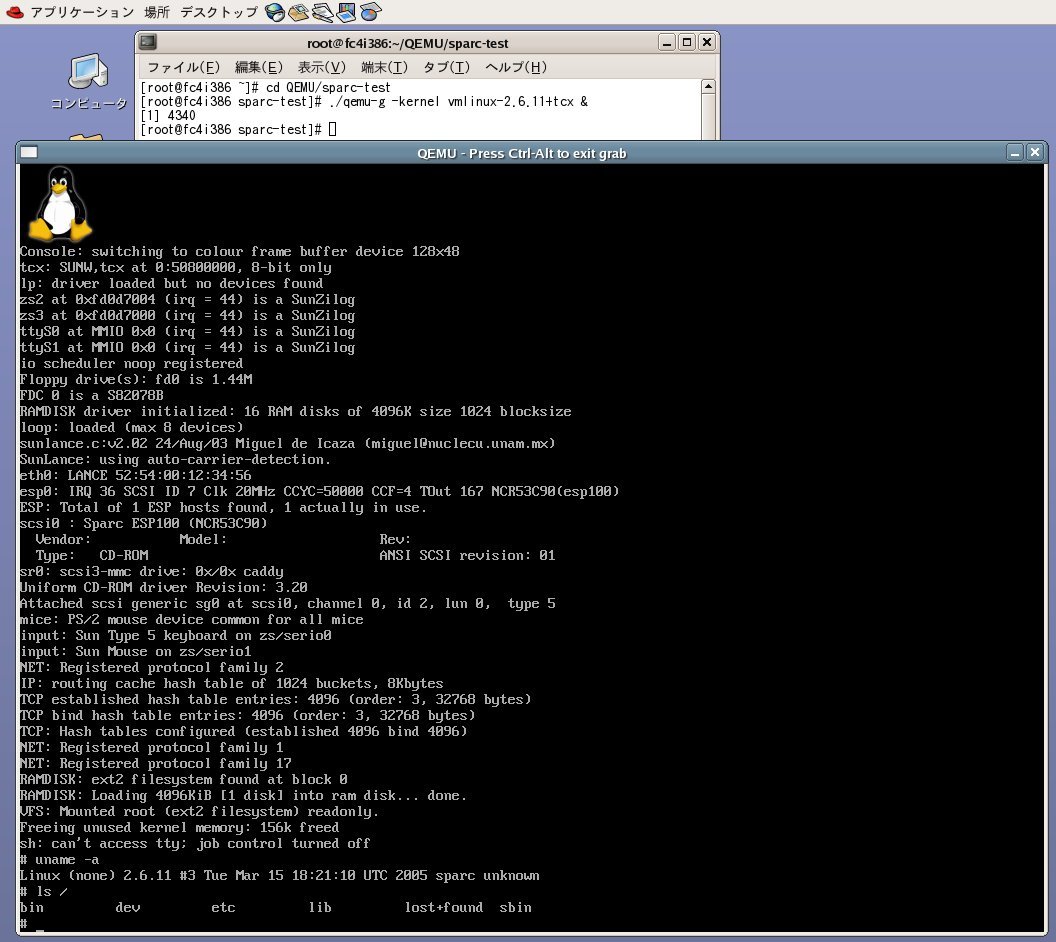Click the 'RAMDISK: ext2 filesystem found at block 0' line
The height and width of the screenshot is (942, 1056).
[x=184, y=780]
